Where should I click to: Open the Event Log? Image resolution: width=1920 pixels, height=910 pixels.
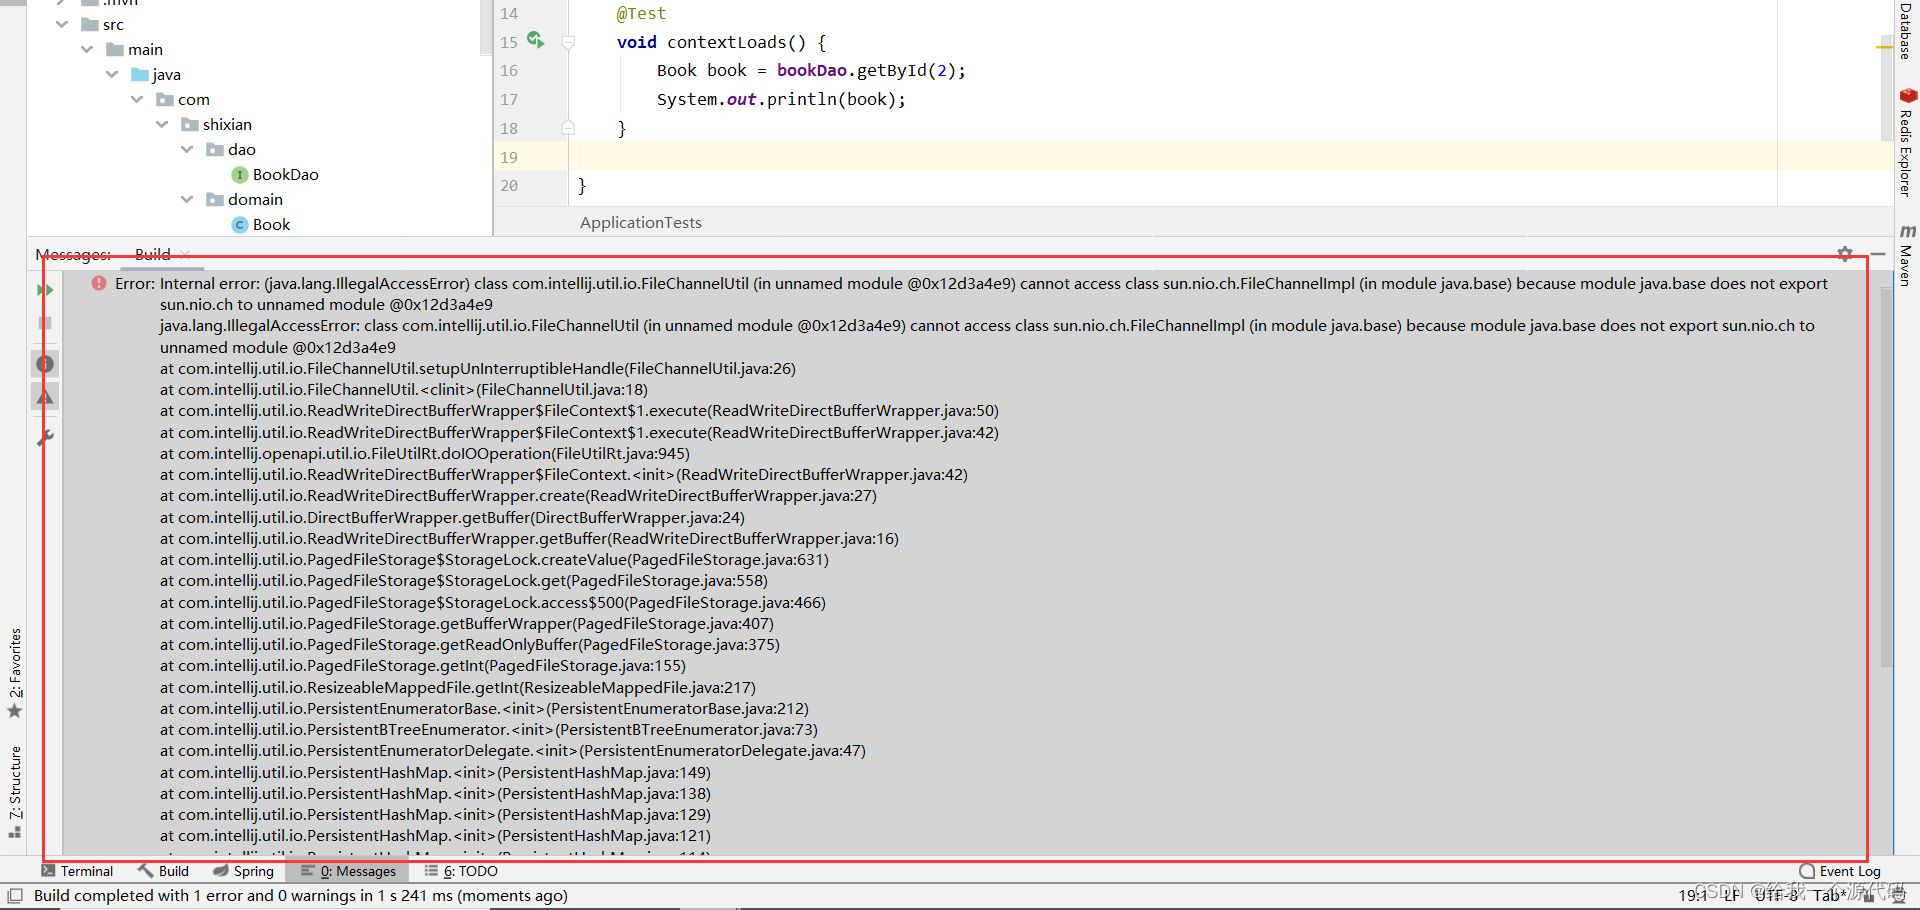click(x=1840, y=871)
